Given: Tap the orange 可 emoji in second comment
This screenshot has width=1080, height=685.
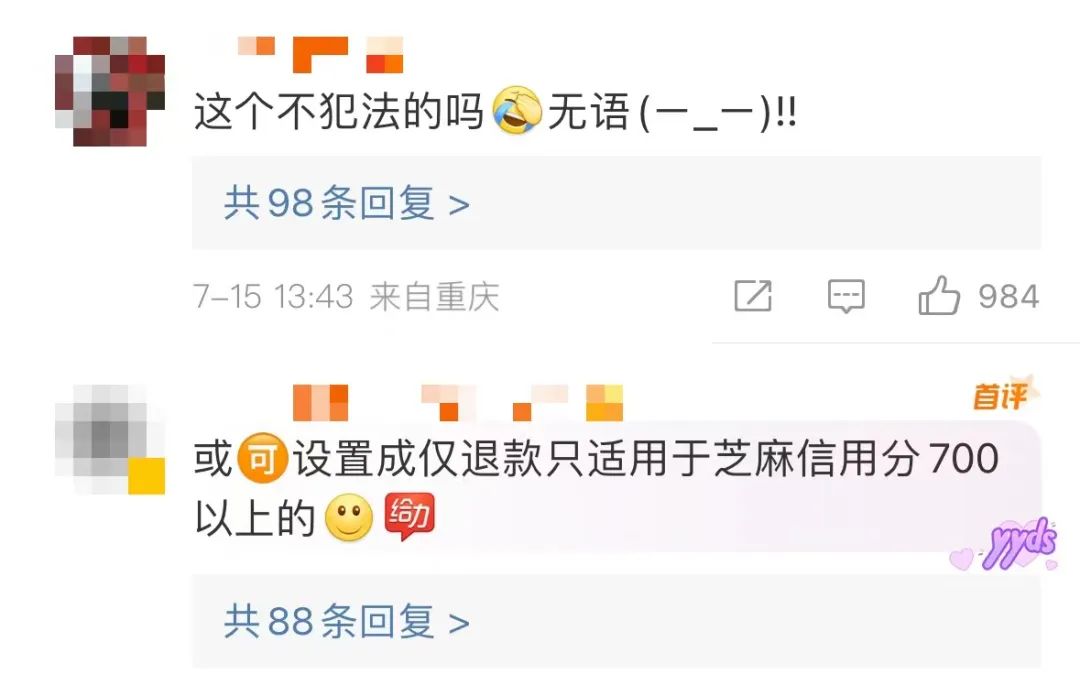Looking at the screenshot, I should 262,458.
